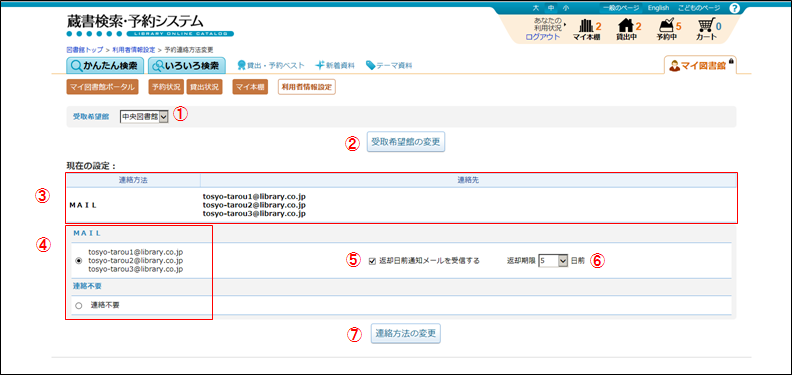Click the 蔵書検索・予約システム logo
This screenshot has height=375, width=792.
150,24
